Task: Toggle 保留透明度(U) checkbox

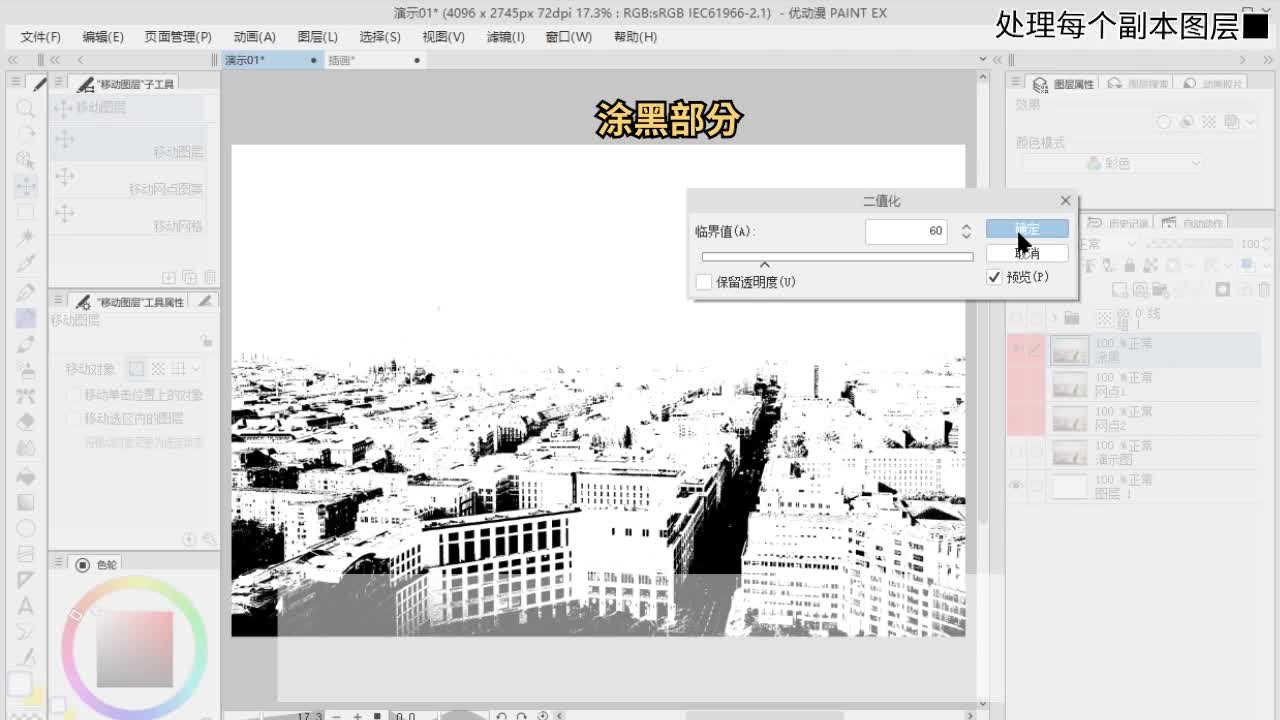Action: click(x=704, y=282)
